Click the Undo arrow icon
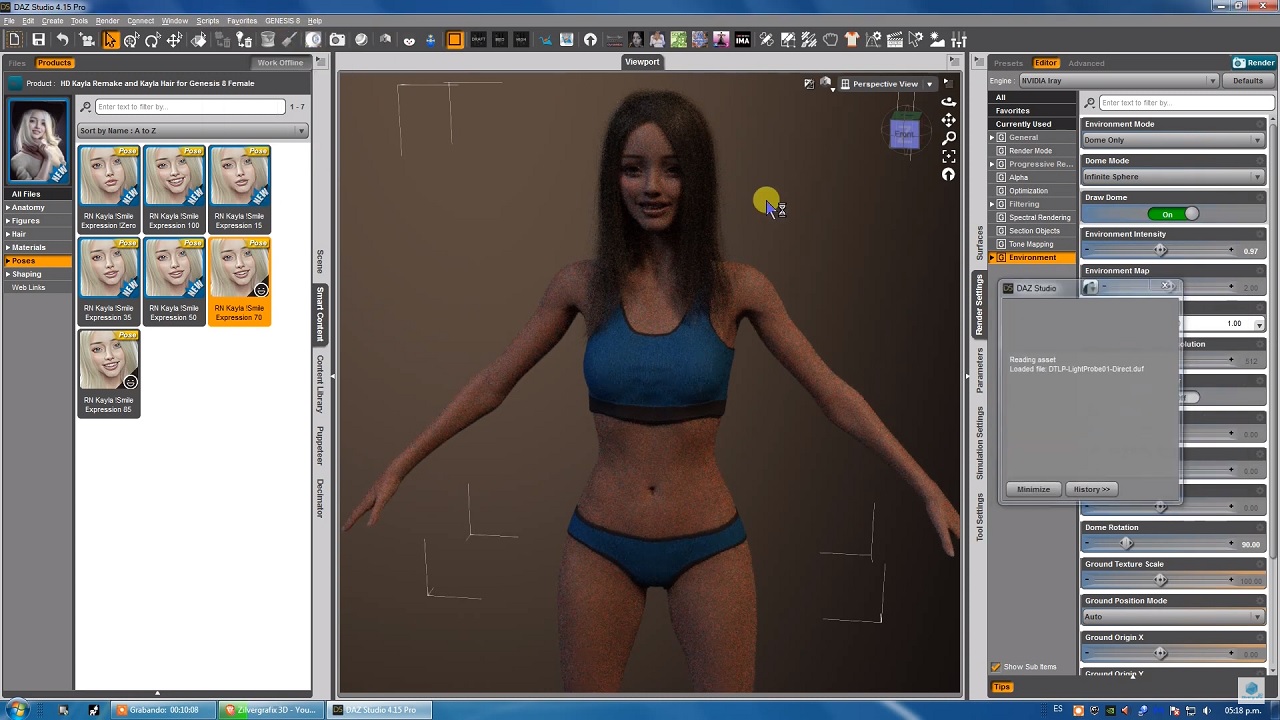The image size is (1280, 720). [x=62, y=40]
